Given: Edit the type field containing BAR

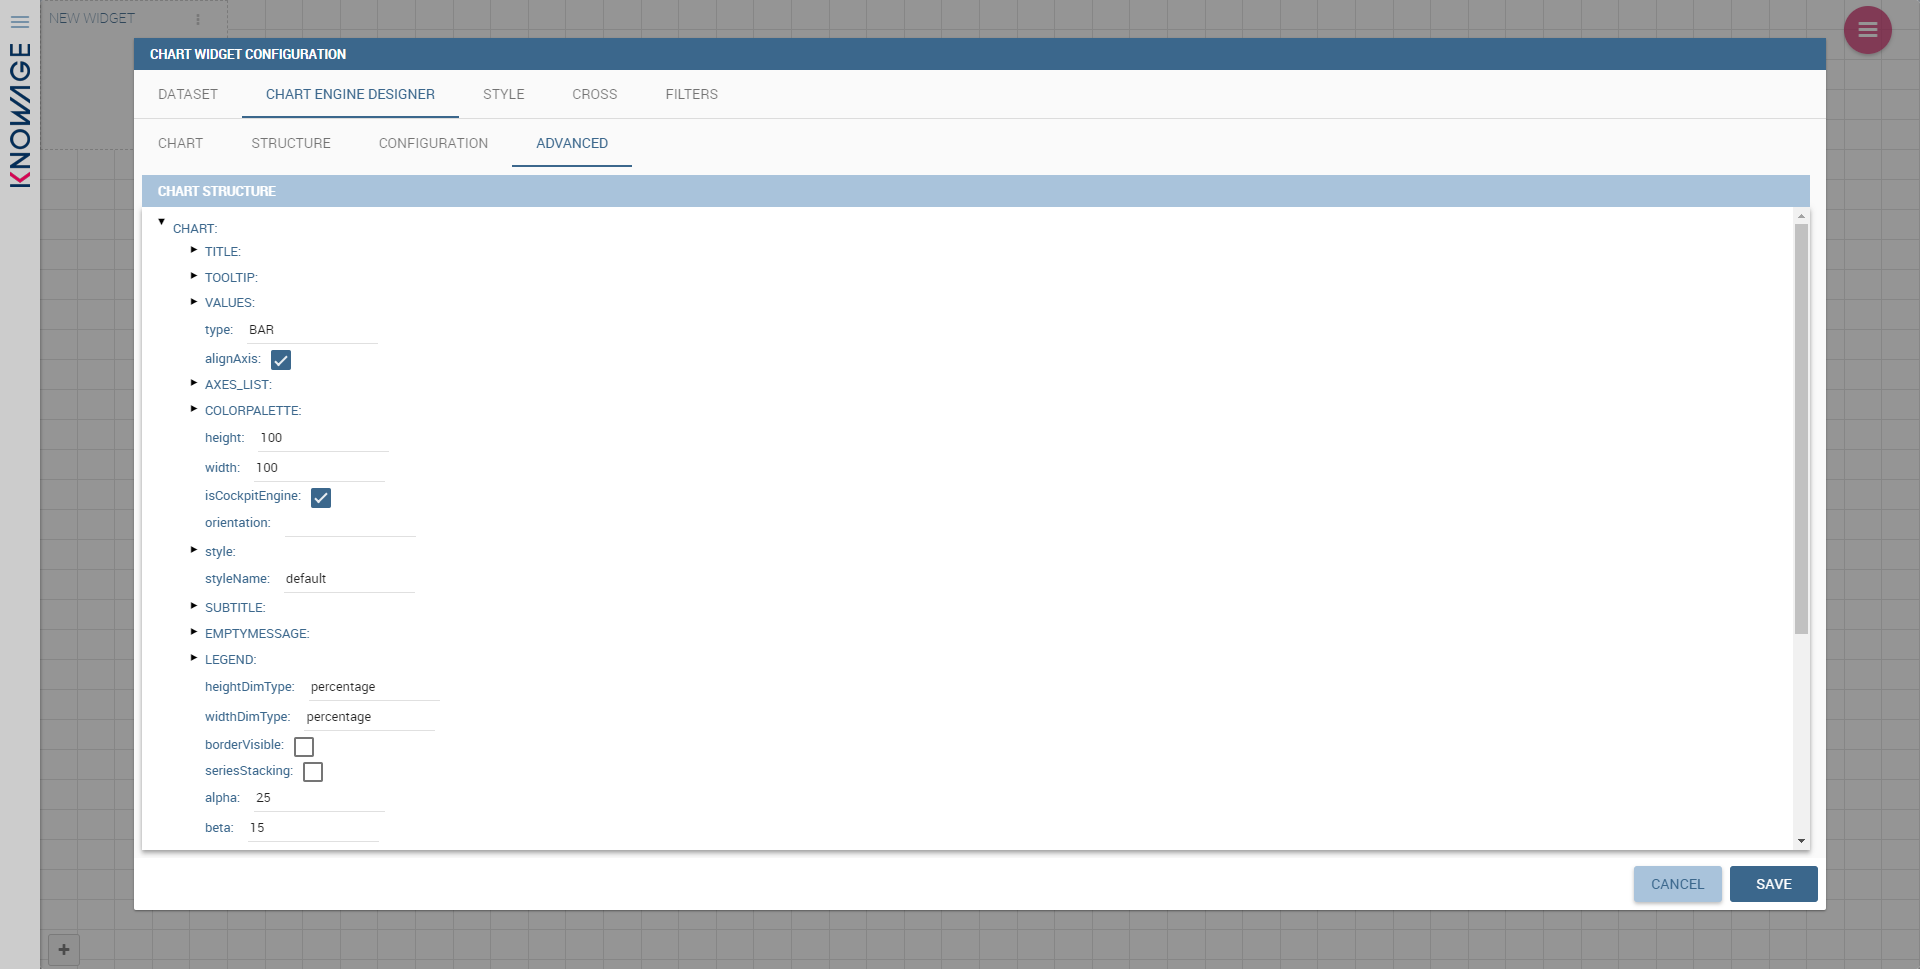Looking at the screenshot, I should point(312,330).
